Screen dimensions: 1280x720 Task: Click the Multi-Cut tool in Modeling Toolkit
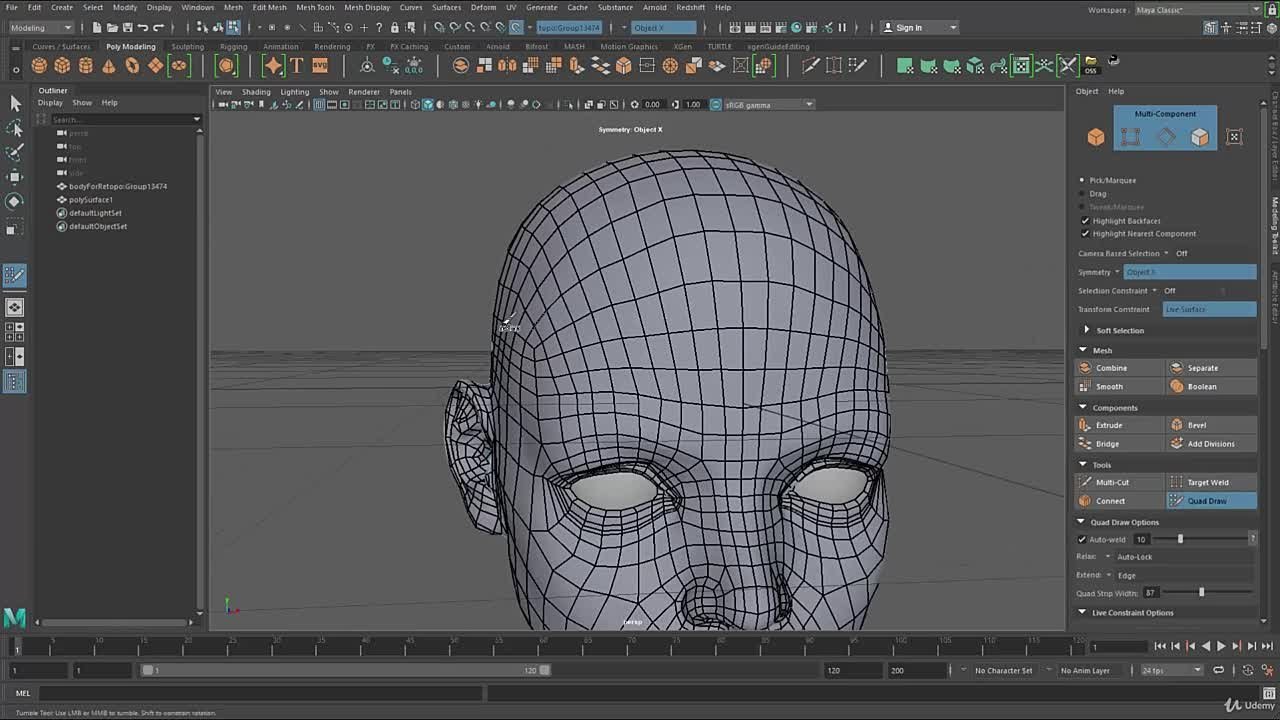pos(1112,482)
